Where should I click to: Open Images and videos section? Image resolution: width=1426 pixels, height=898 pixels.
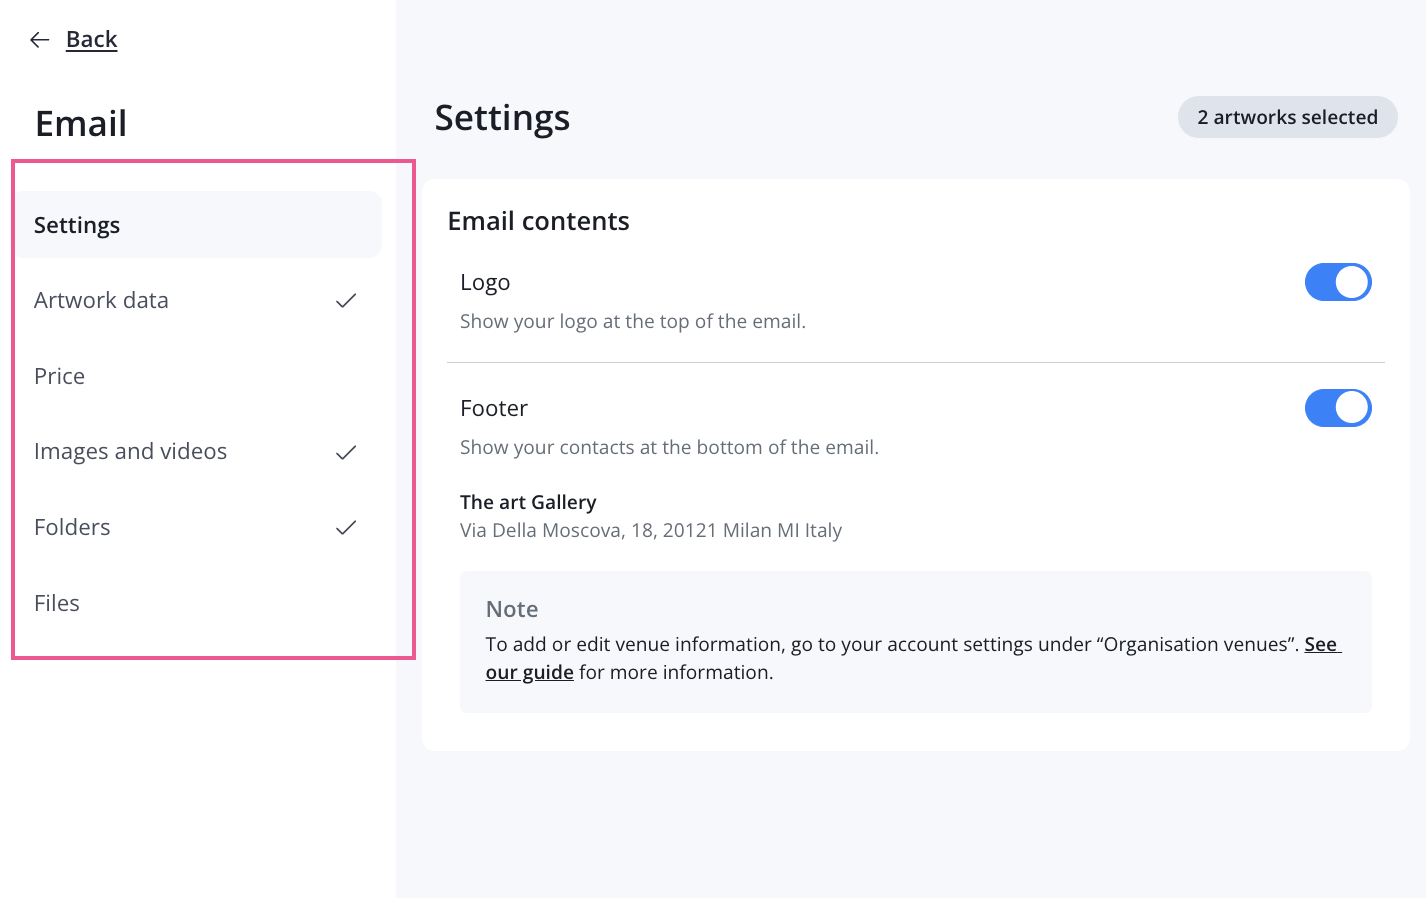pyautogui.click(x=198, y=452)
